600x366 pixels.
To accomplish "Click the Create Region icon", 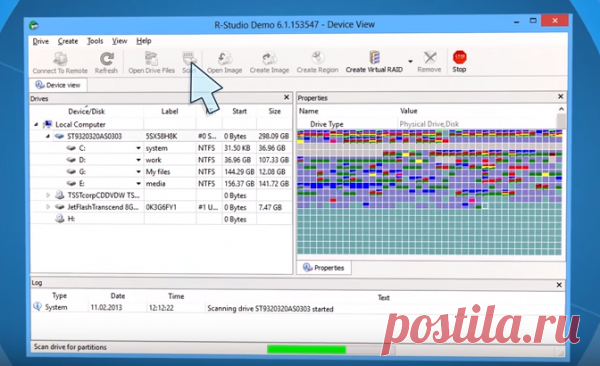I will point(317,58).
